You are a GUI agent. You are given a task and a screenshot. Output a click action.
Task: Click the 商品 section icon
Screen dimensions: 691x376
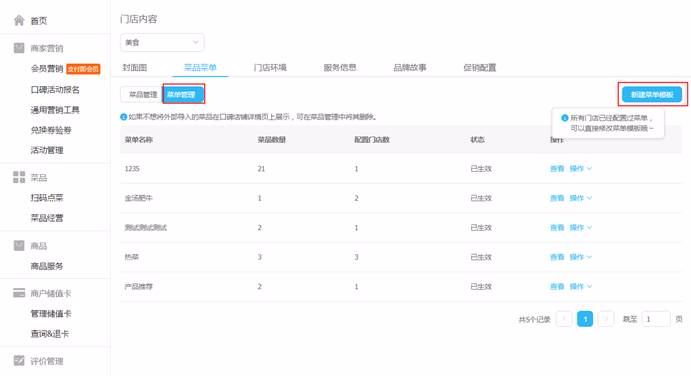(19, 246)
